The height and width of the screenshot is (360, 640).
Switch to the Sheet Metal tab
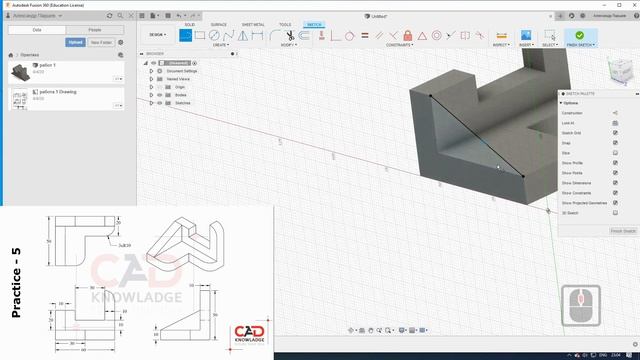coord(253,24)
